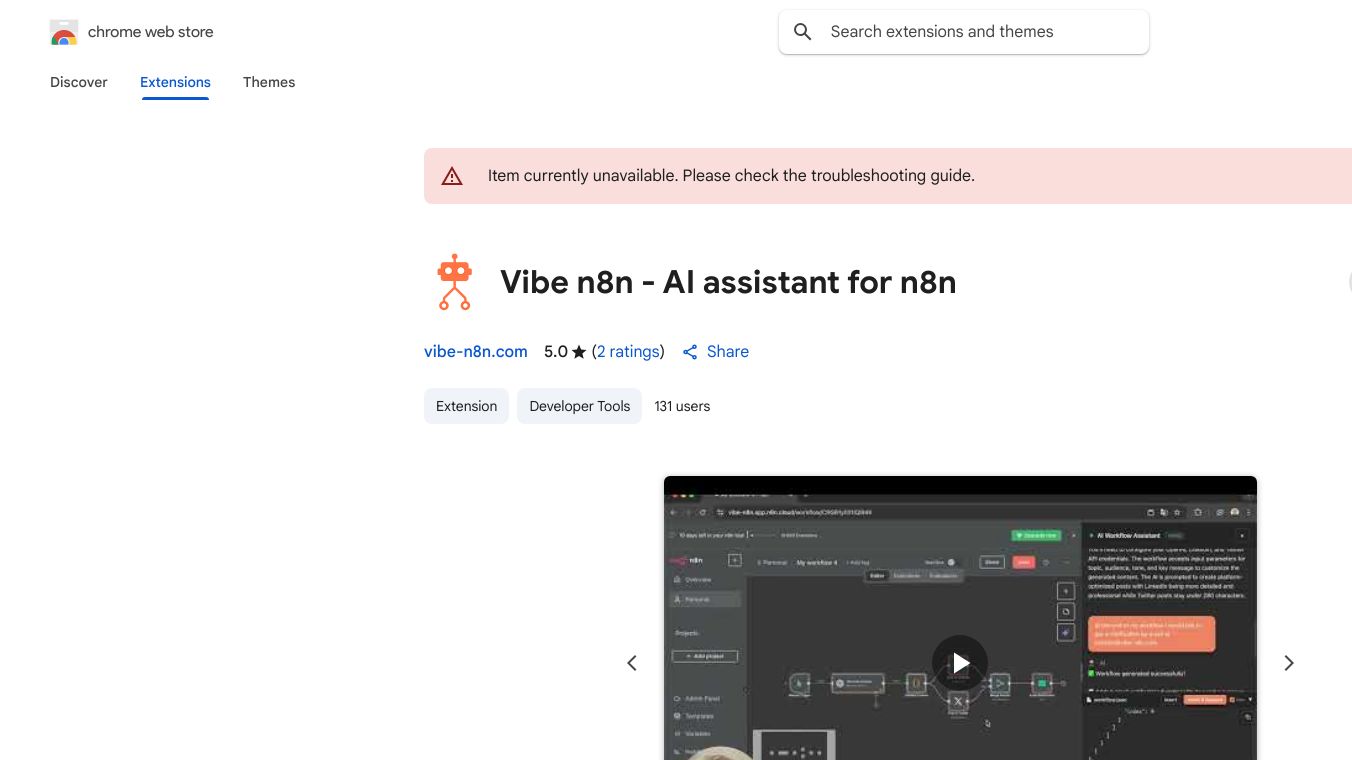Open the vibe-n8n.com website link
1352x760 pixels.
point(476,352)
